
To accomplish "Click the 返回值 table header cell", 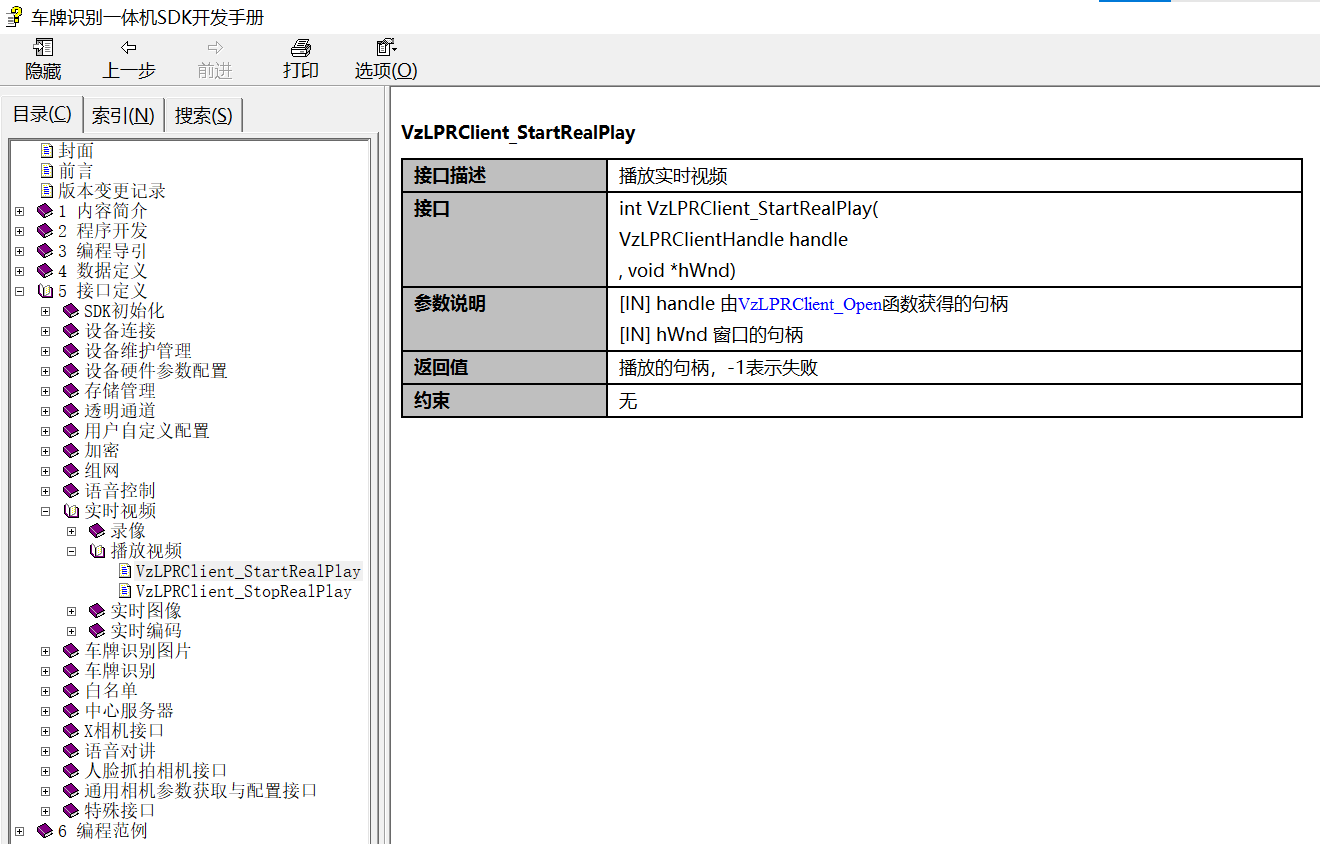I will 504,367.
